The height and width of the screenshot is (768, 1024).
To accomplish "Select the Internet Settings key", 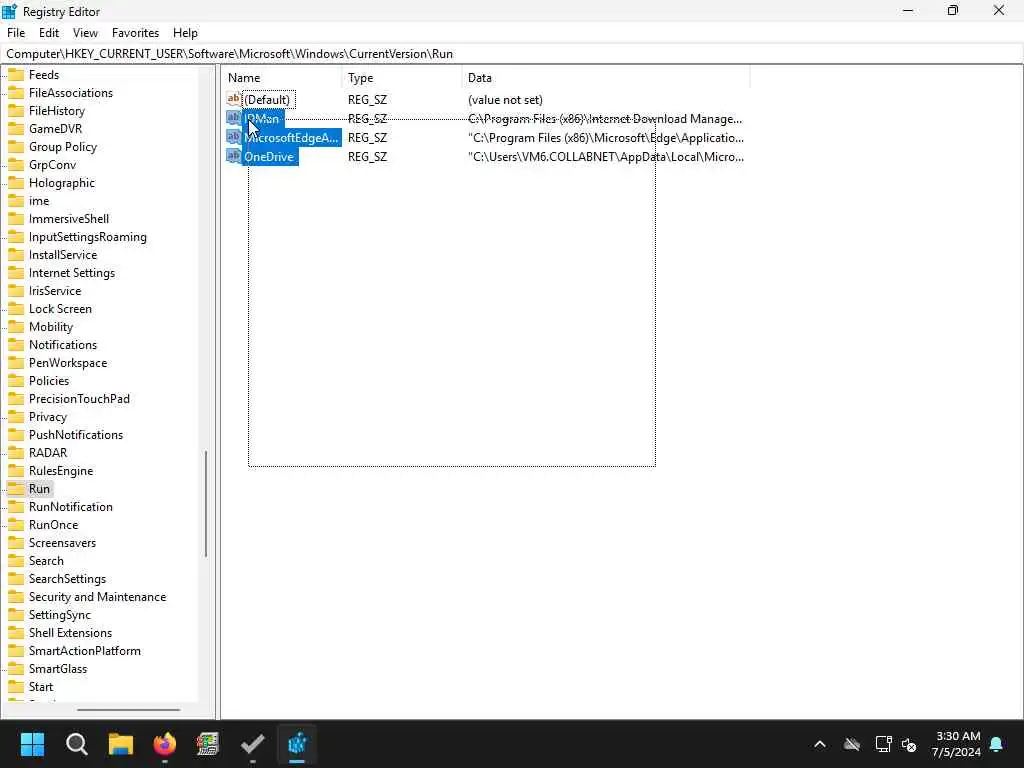I will point(72,273).
